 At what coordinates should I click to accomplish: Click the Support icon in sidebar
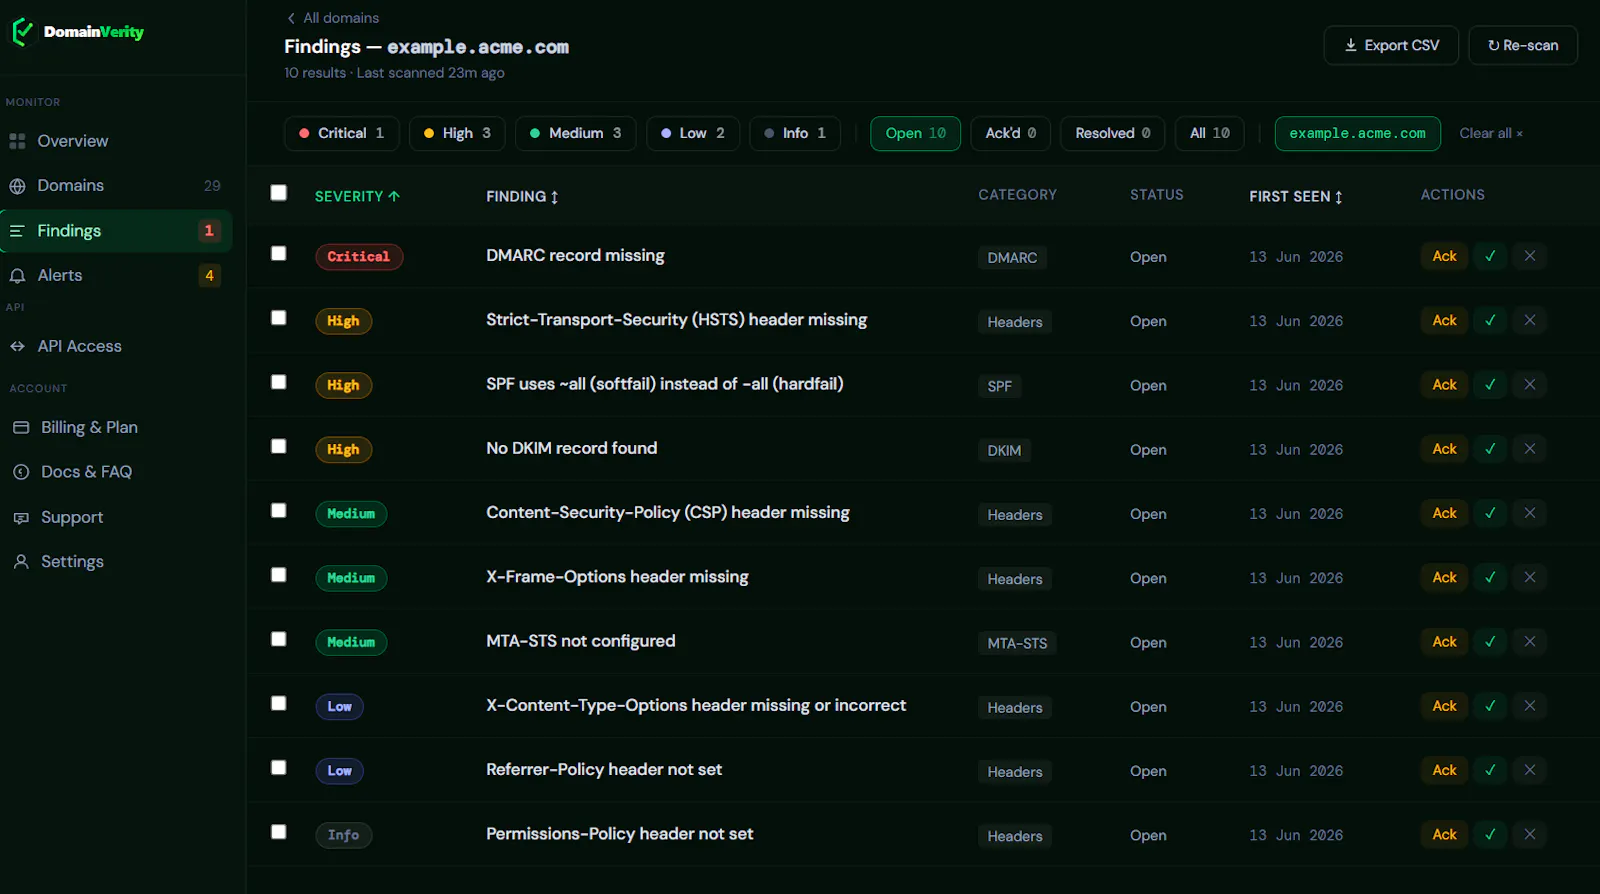pyautogui.click(x=21, y=518)
